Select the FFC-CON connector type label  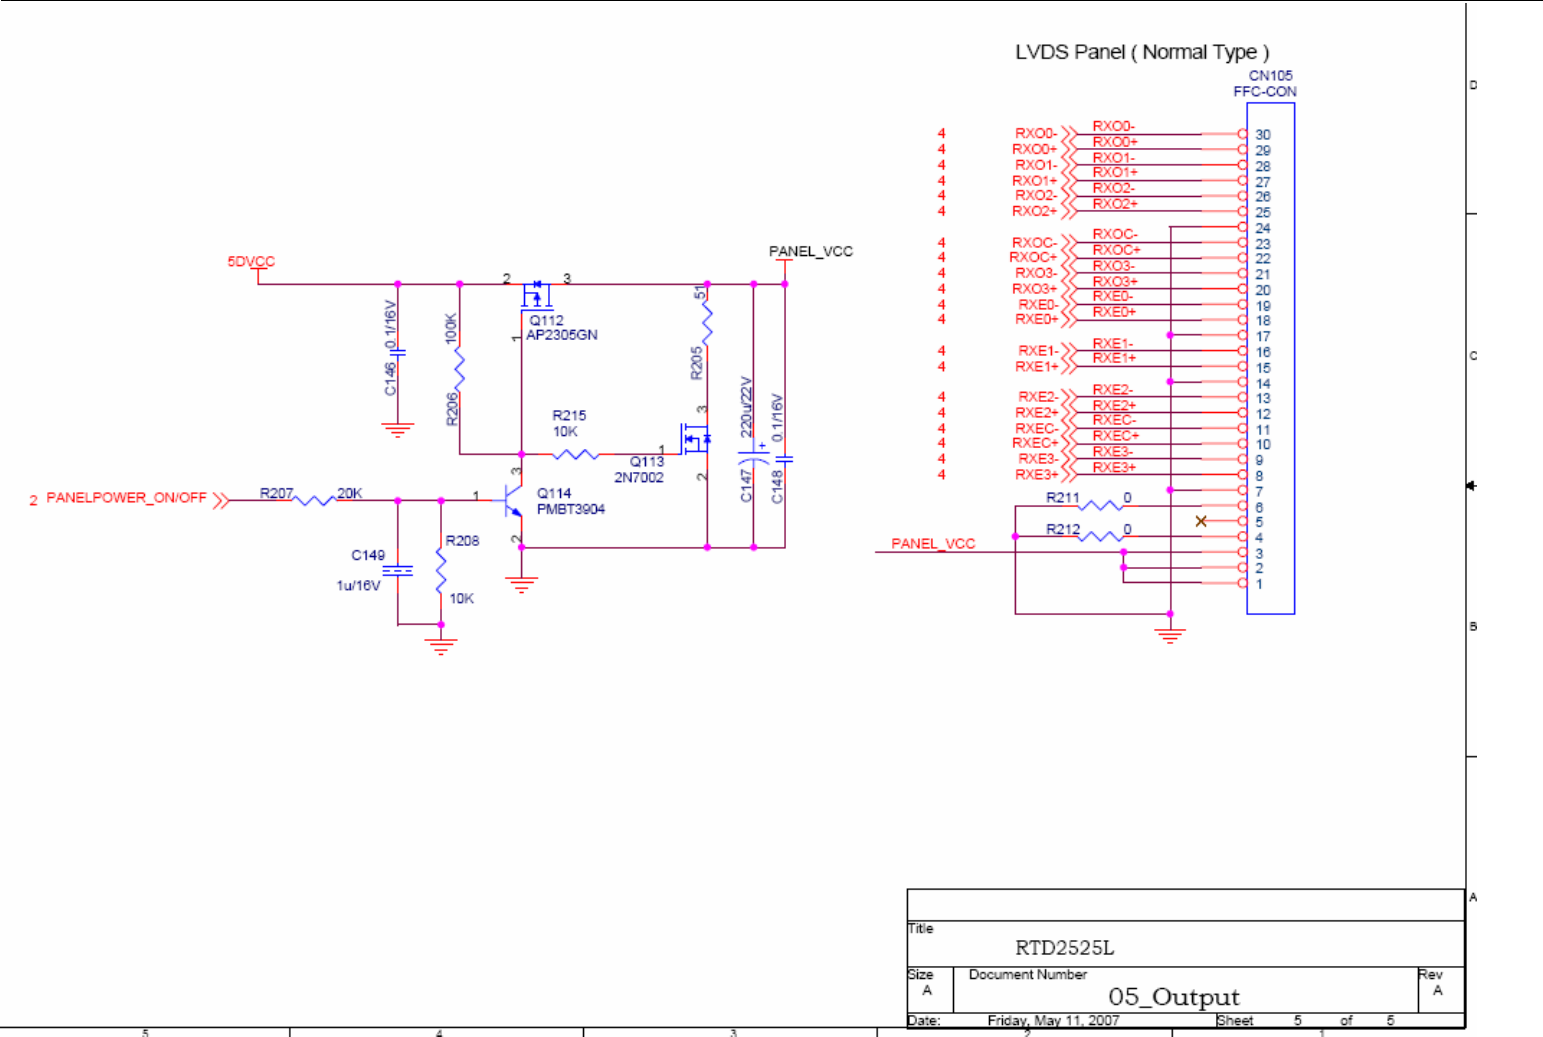click(x=1265, y=91)
